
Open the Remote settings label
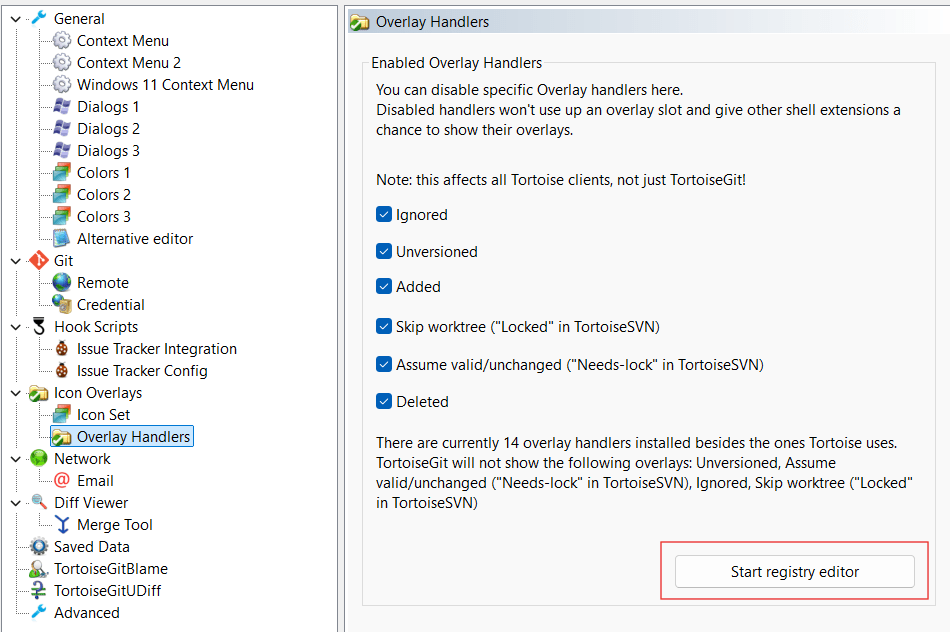tap(102, 282)
